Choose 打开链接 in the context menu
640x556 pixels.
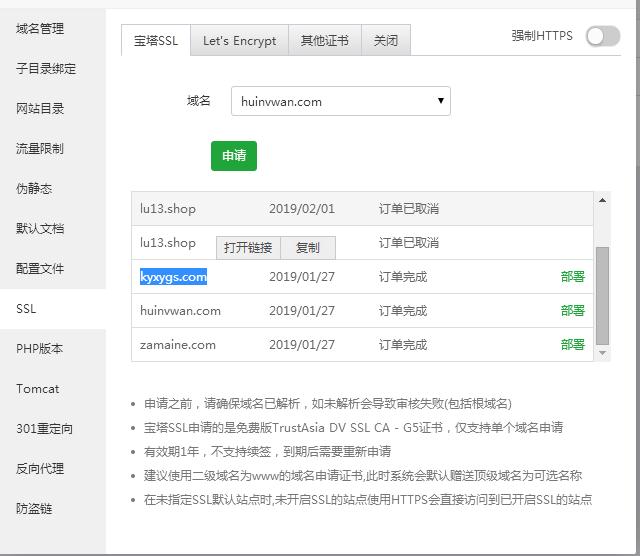[248, 248]
